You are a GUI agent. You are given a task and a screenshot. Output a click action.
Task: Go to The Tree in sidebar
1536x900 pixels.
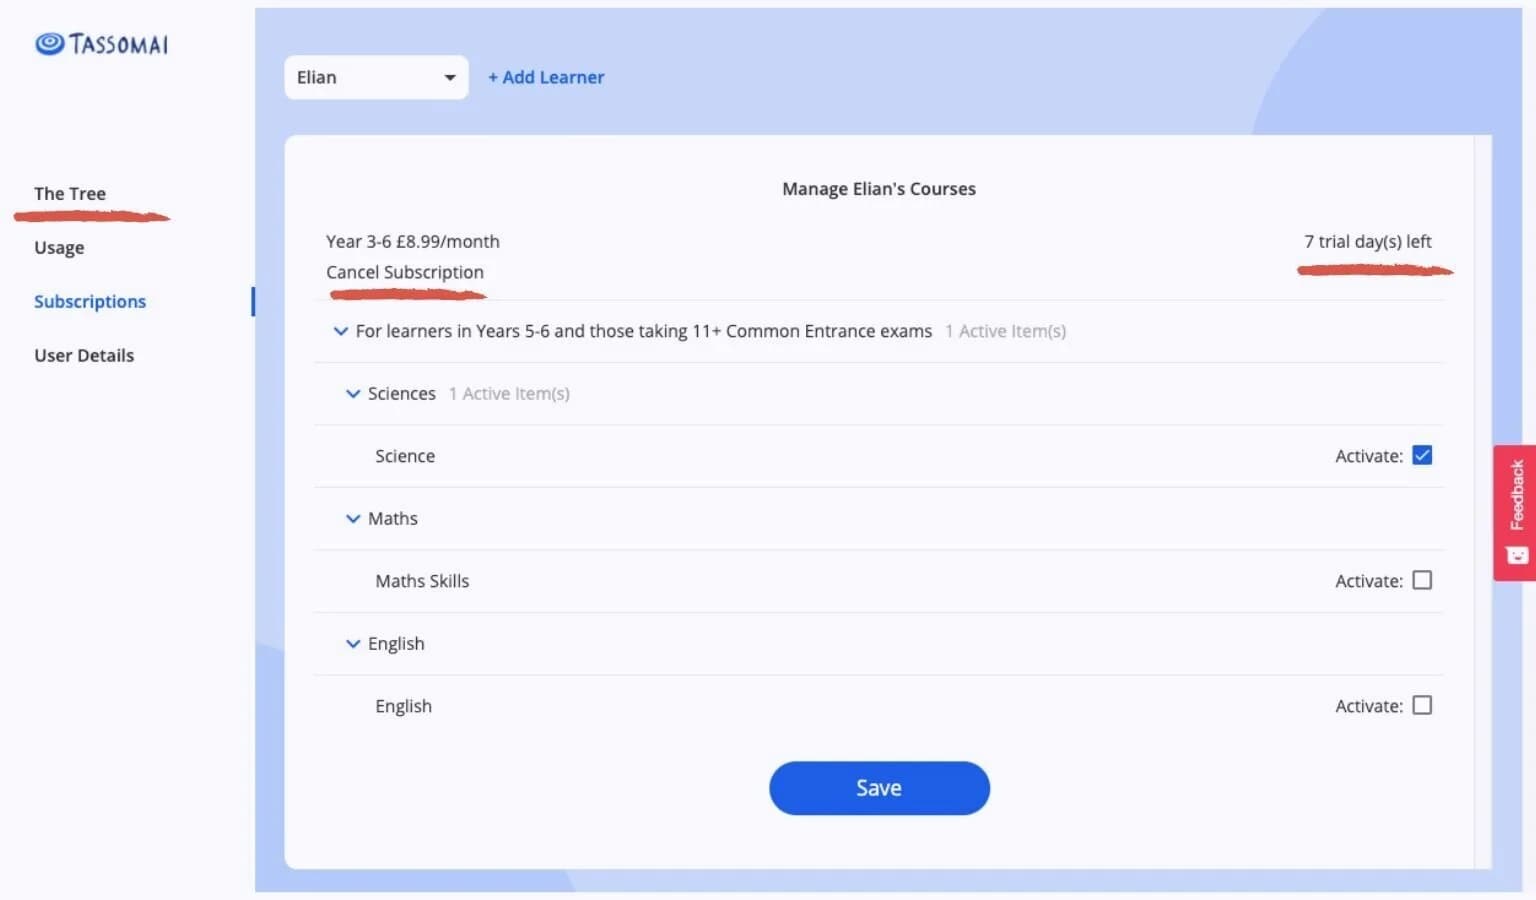click(70, 194)
